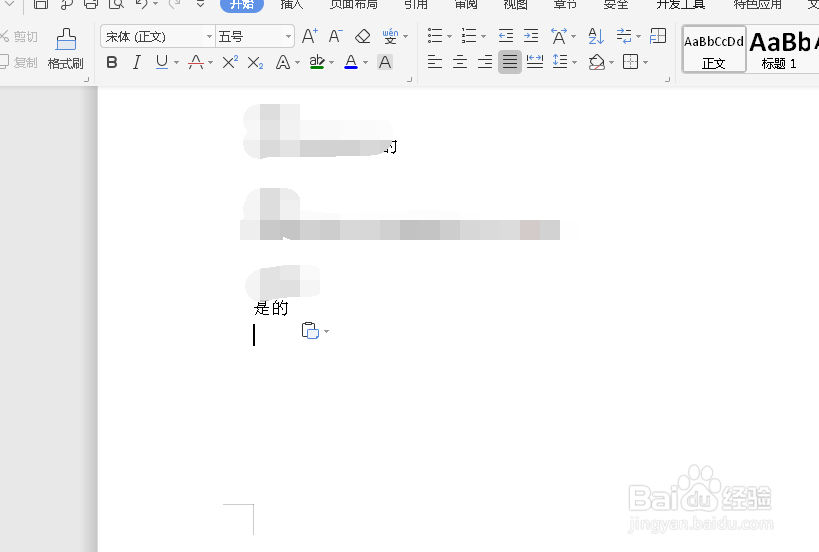This screenshot has width=819, height=552.
Task: Expand underline style dropdown arrow
Action: [177, 63]
